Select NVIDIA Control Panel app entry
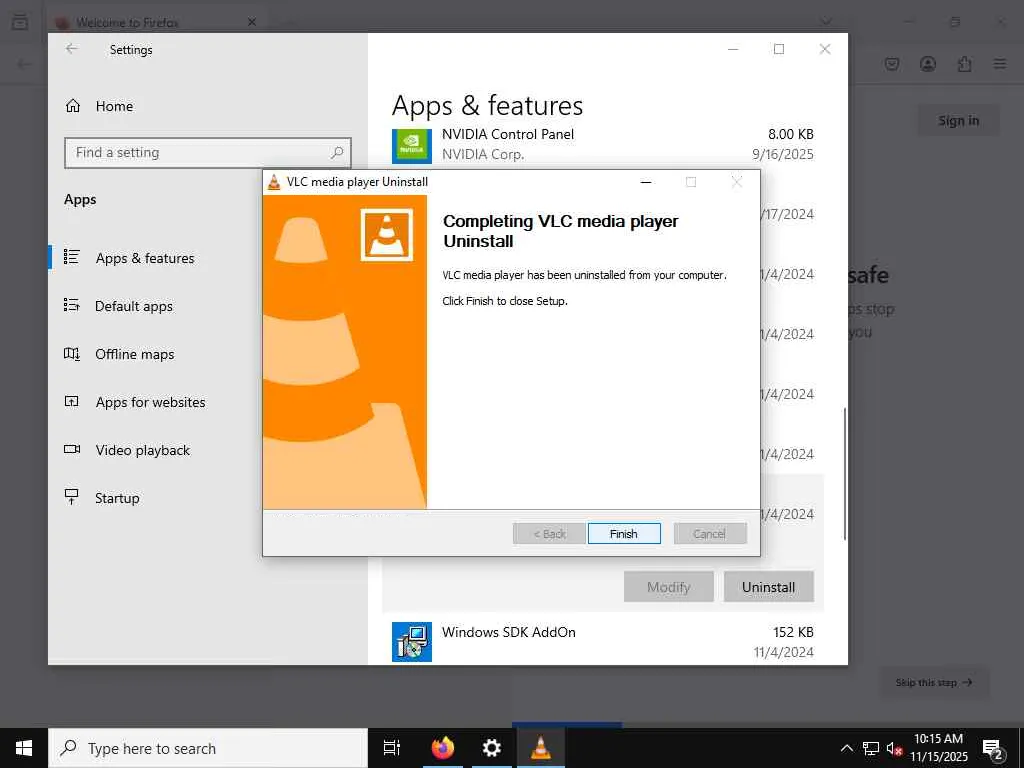Screen dimensions: 1024x768 point(603,144)
